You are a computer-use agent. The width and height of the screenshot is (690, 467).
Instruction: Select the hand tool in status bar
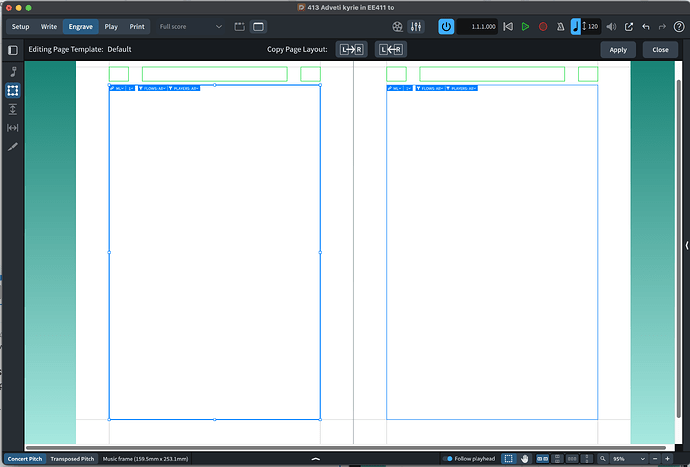click(524, 459)
